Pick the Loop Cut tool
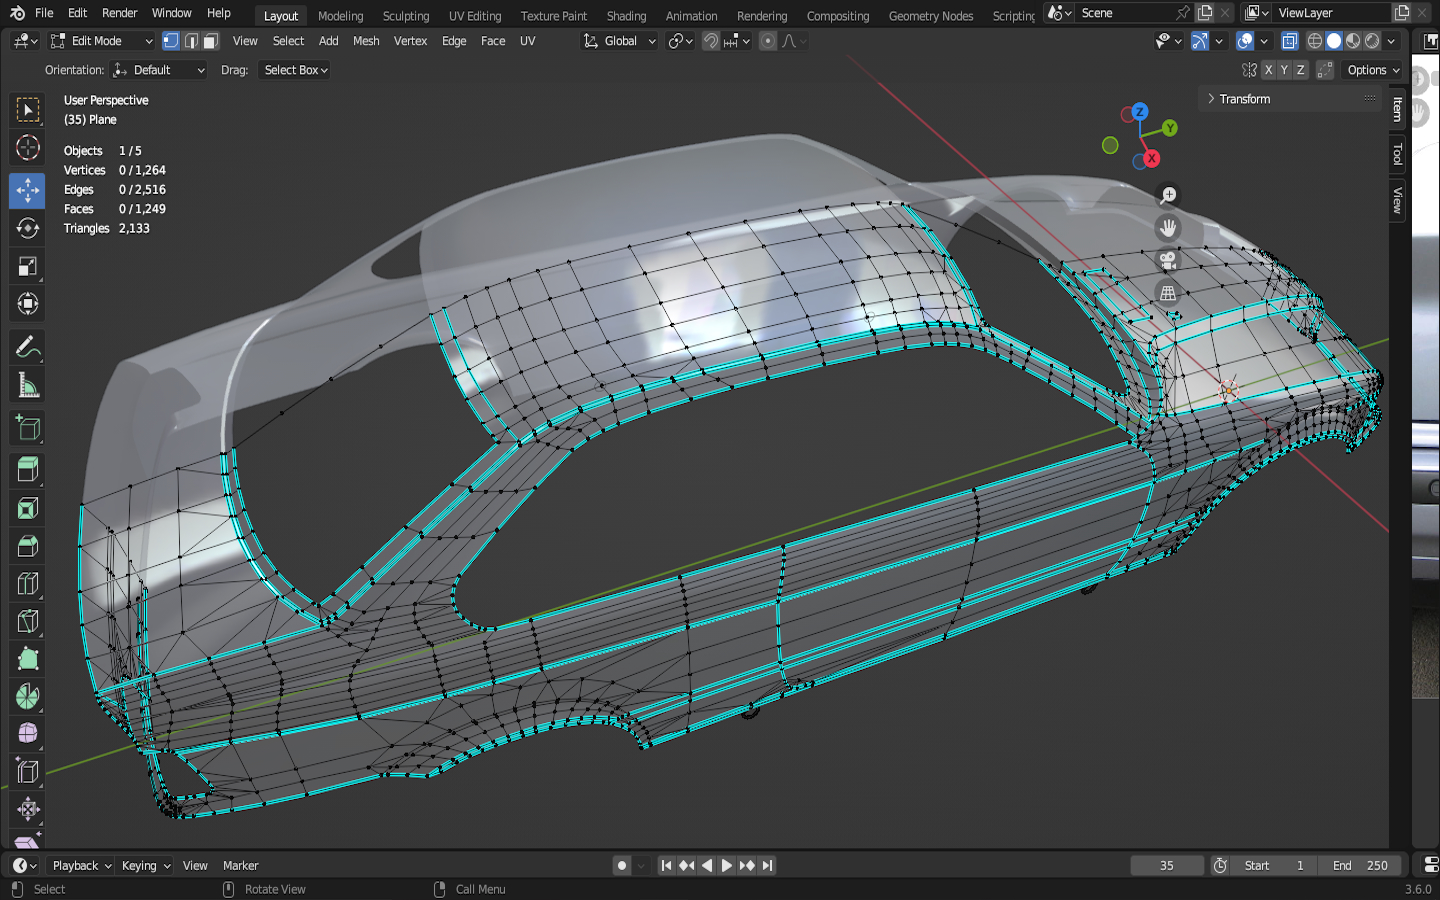 [27, 584]
